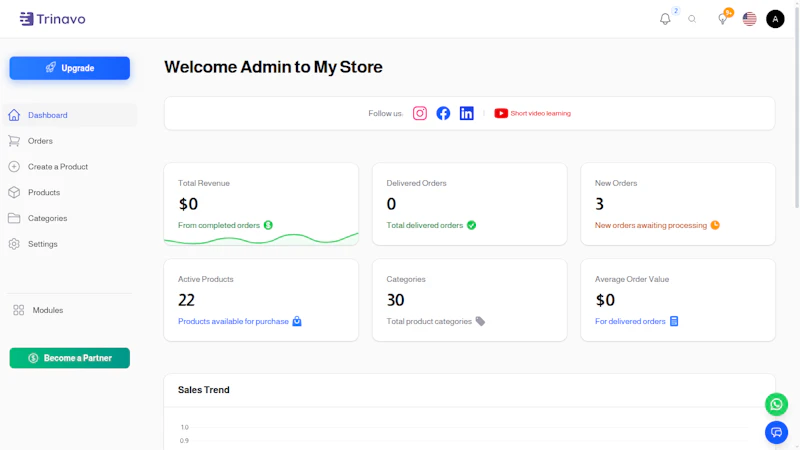Image resolution: width=800 pixels, height=450 pixels.
Task: Click the Modules grid icon
Action: [x=19, y=310]
